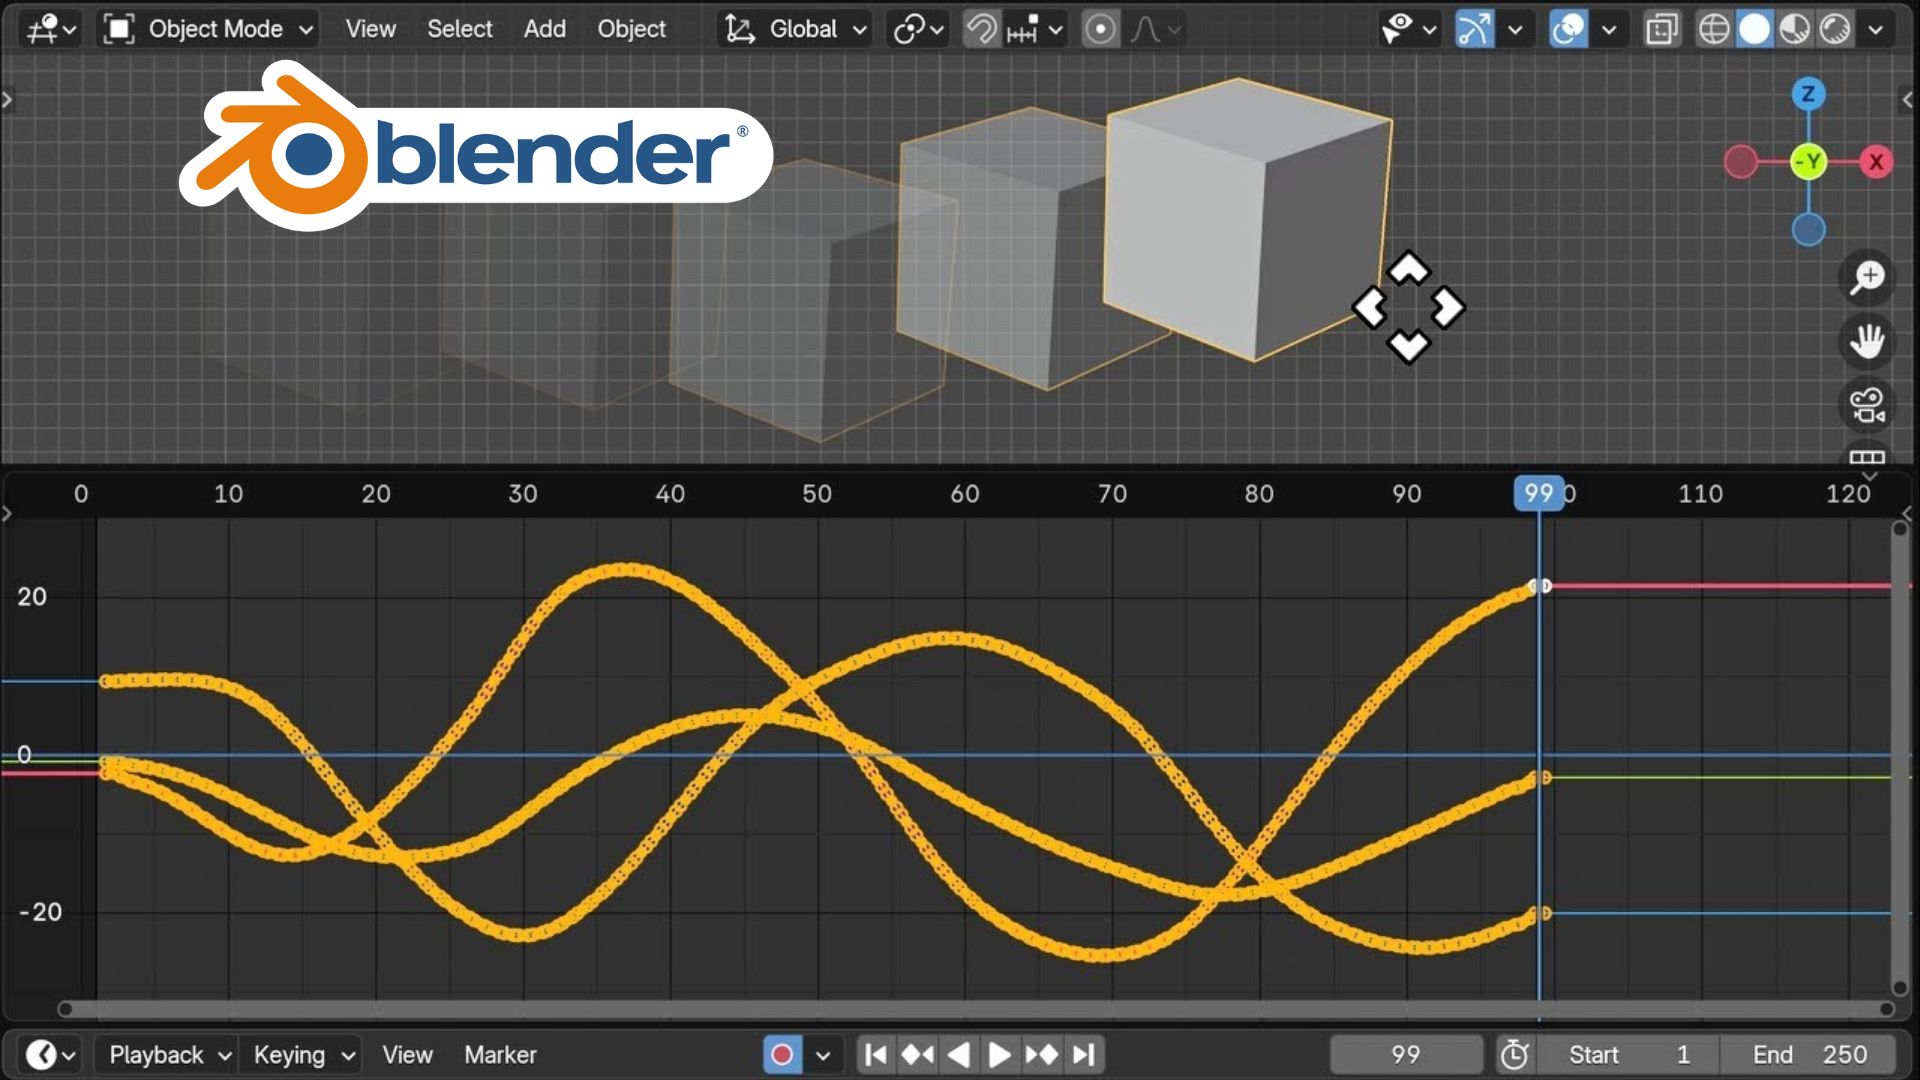The width and height of the screenshot is (1920, 1080).
Task: Click the current frame field showing 99
Action: pyautogui.click(x=1405, y=1055)
